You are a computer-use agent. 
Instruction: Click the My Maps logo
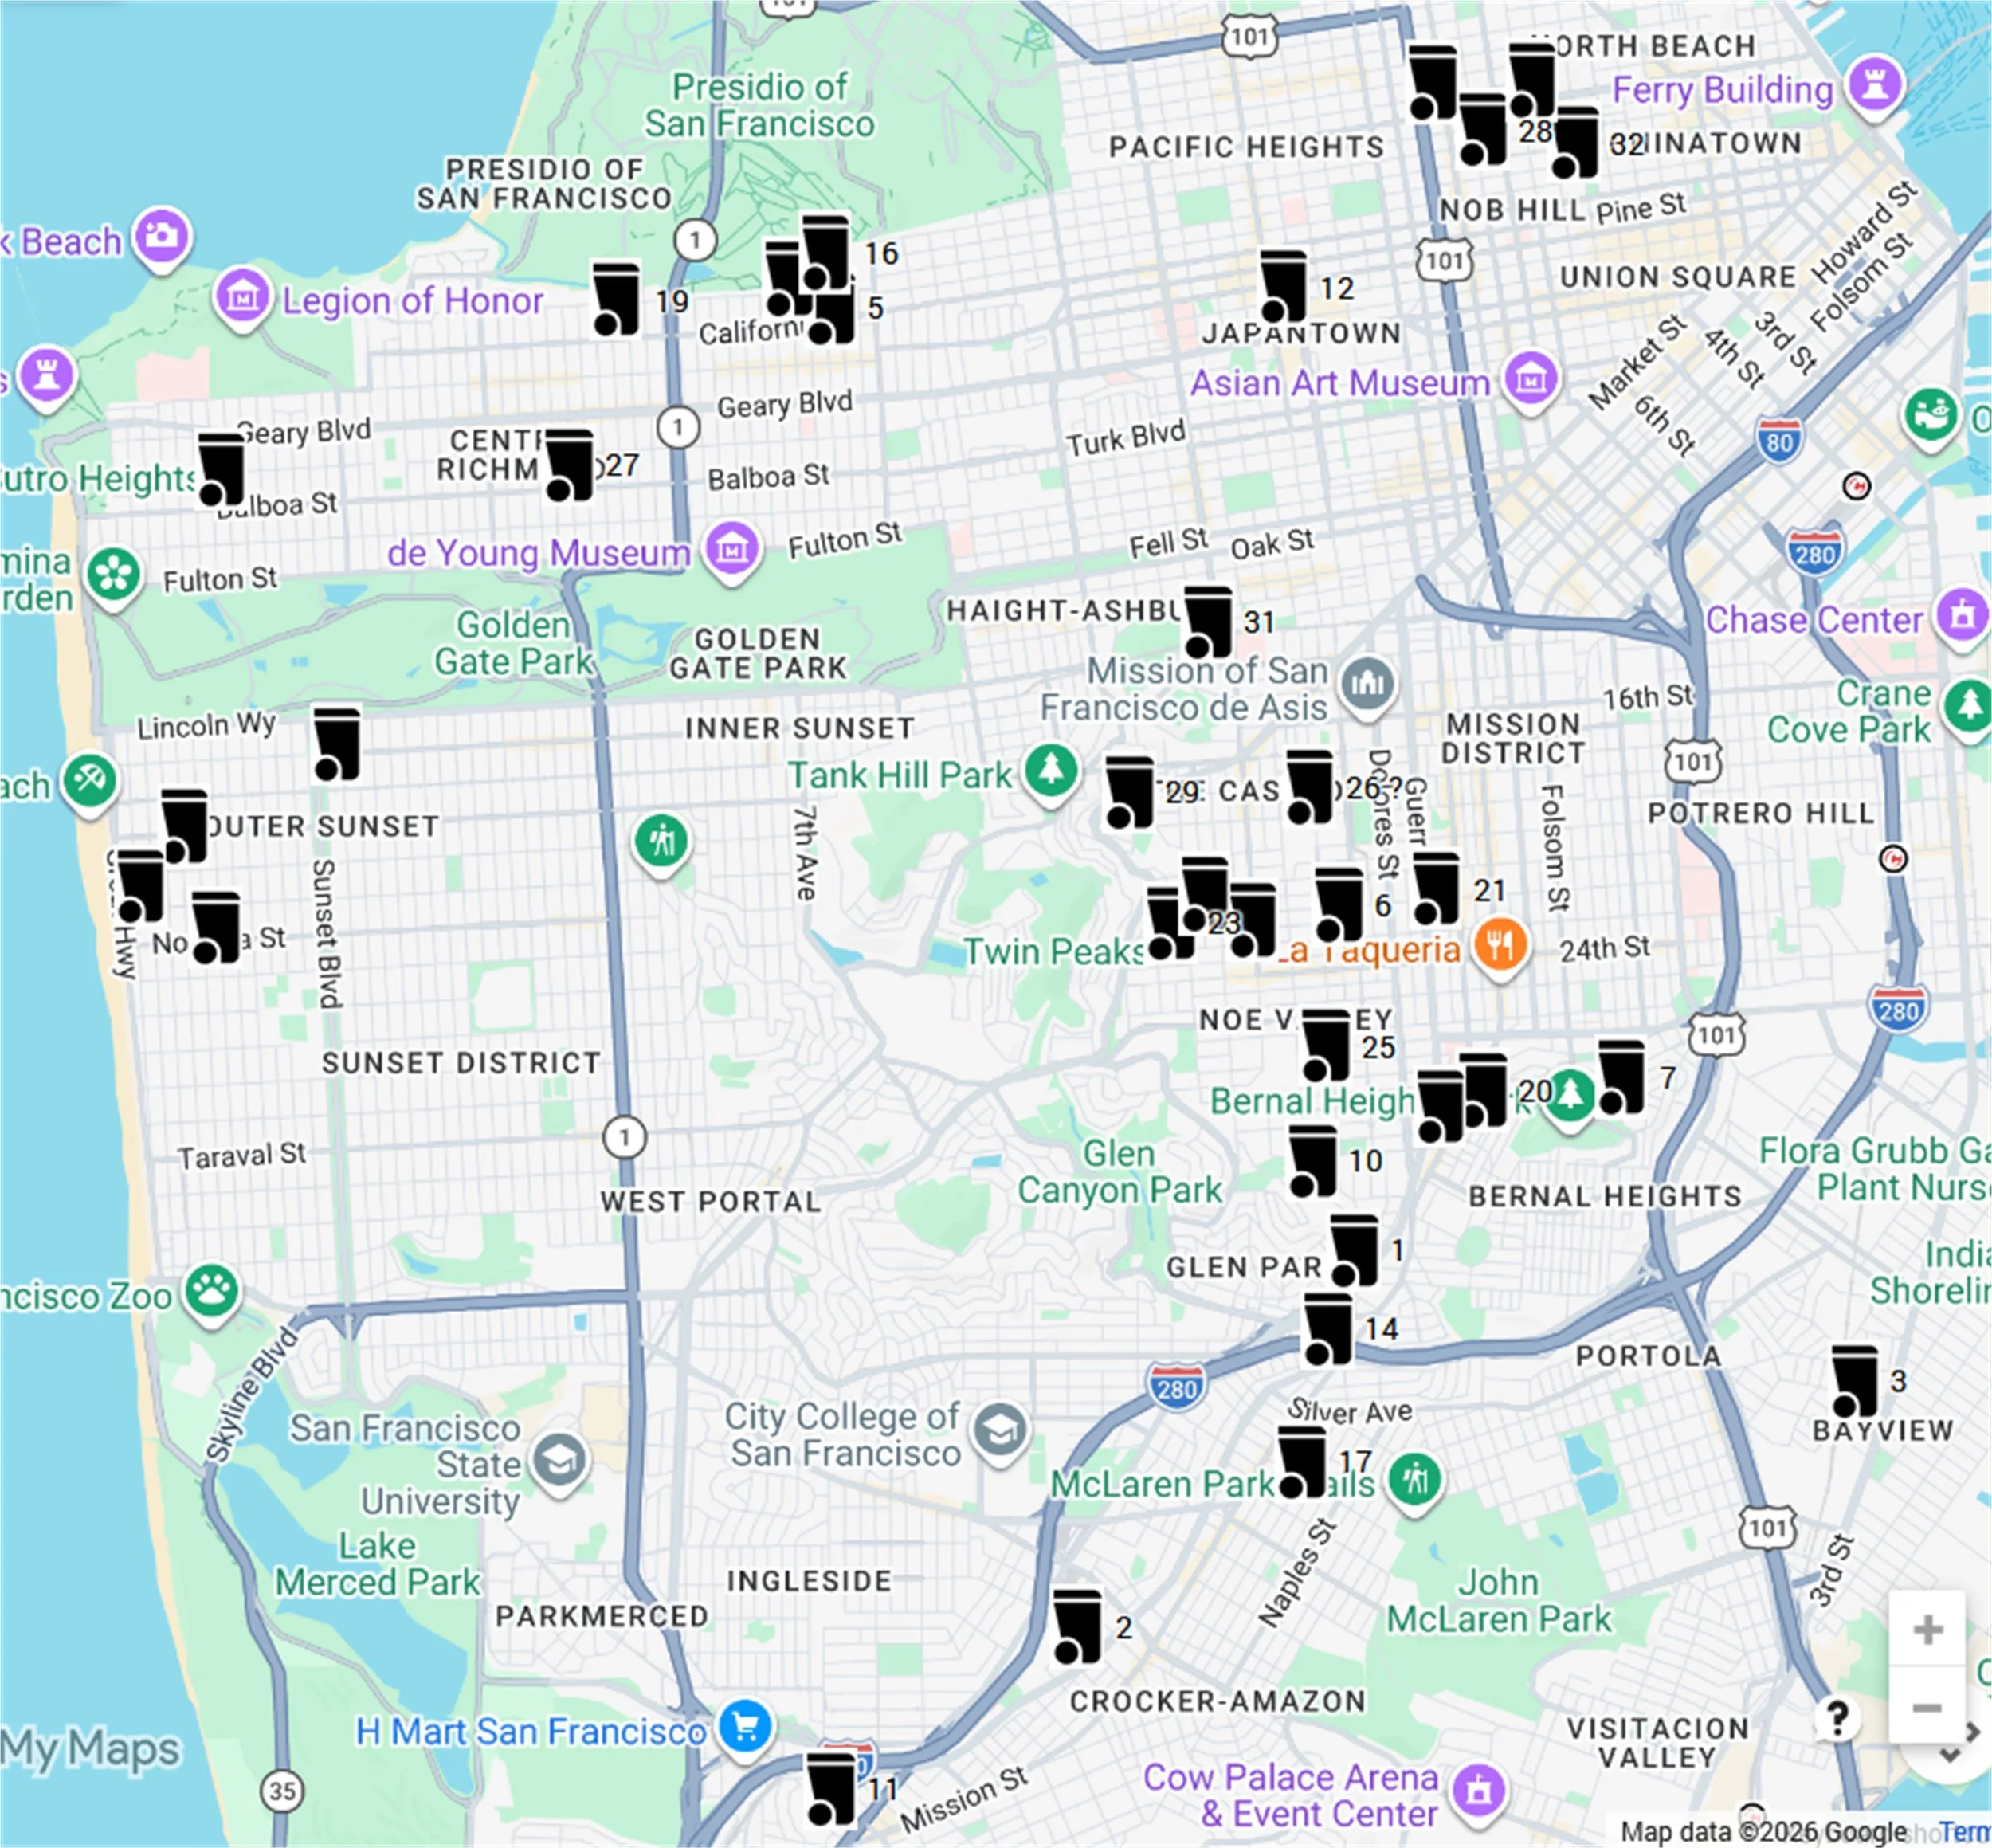pos(90,1750)
